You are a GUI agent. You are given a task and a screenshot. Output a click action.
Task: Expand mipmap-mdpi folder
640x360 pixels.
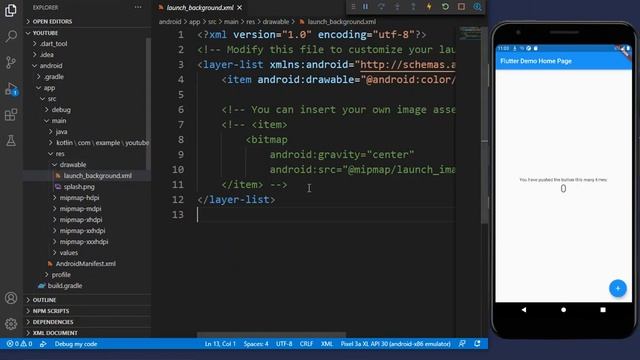click(x=86, y=209)
